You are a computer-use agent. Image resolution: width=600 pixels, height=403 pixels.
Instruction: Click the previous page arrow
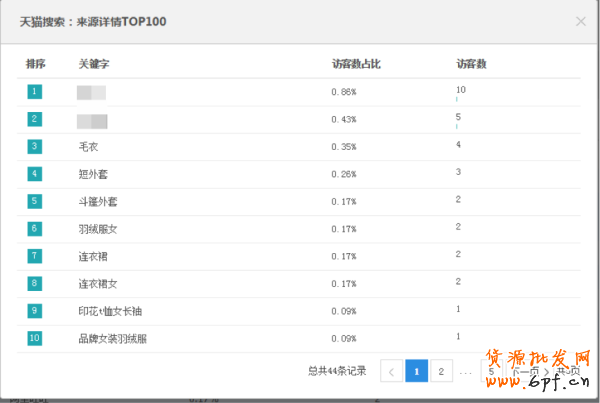tap(391, 371)
